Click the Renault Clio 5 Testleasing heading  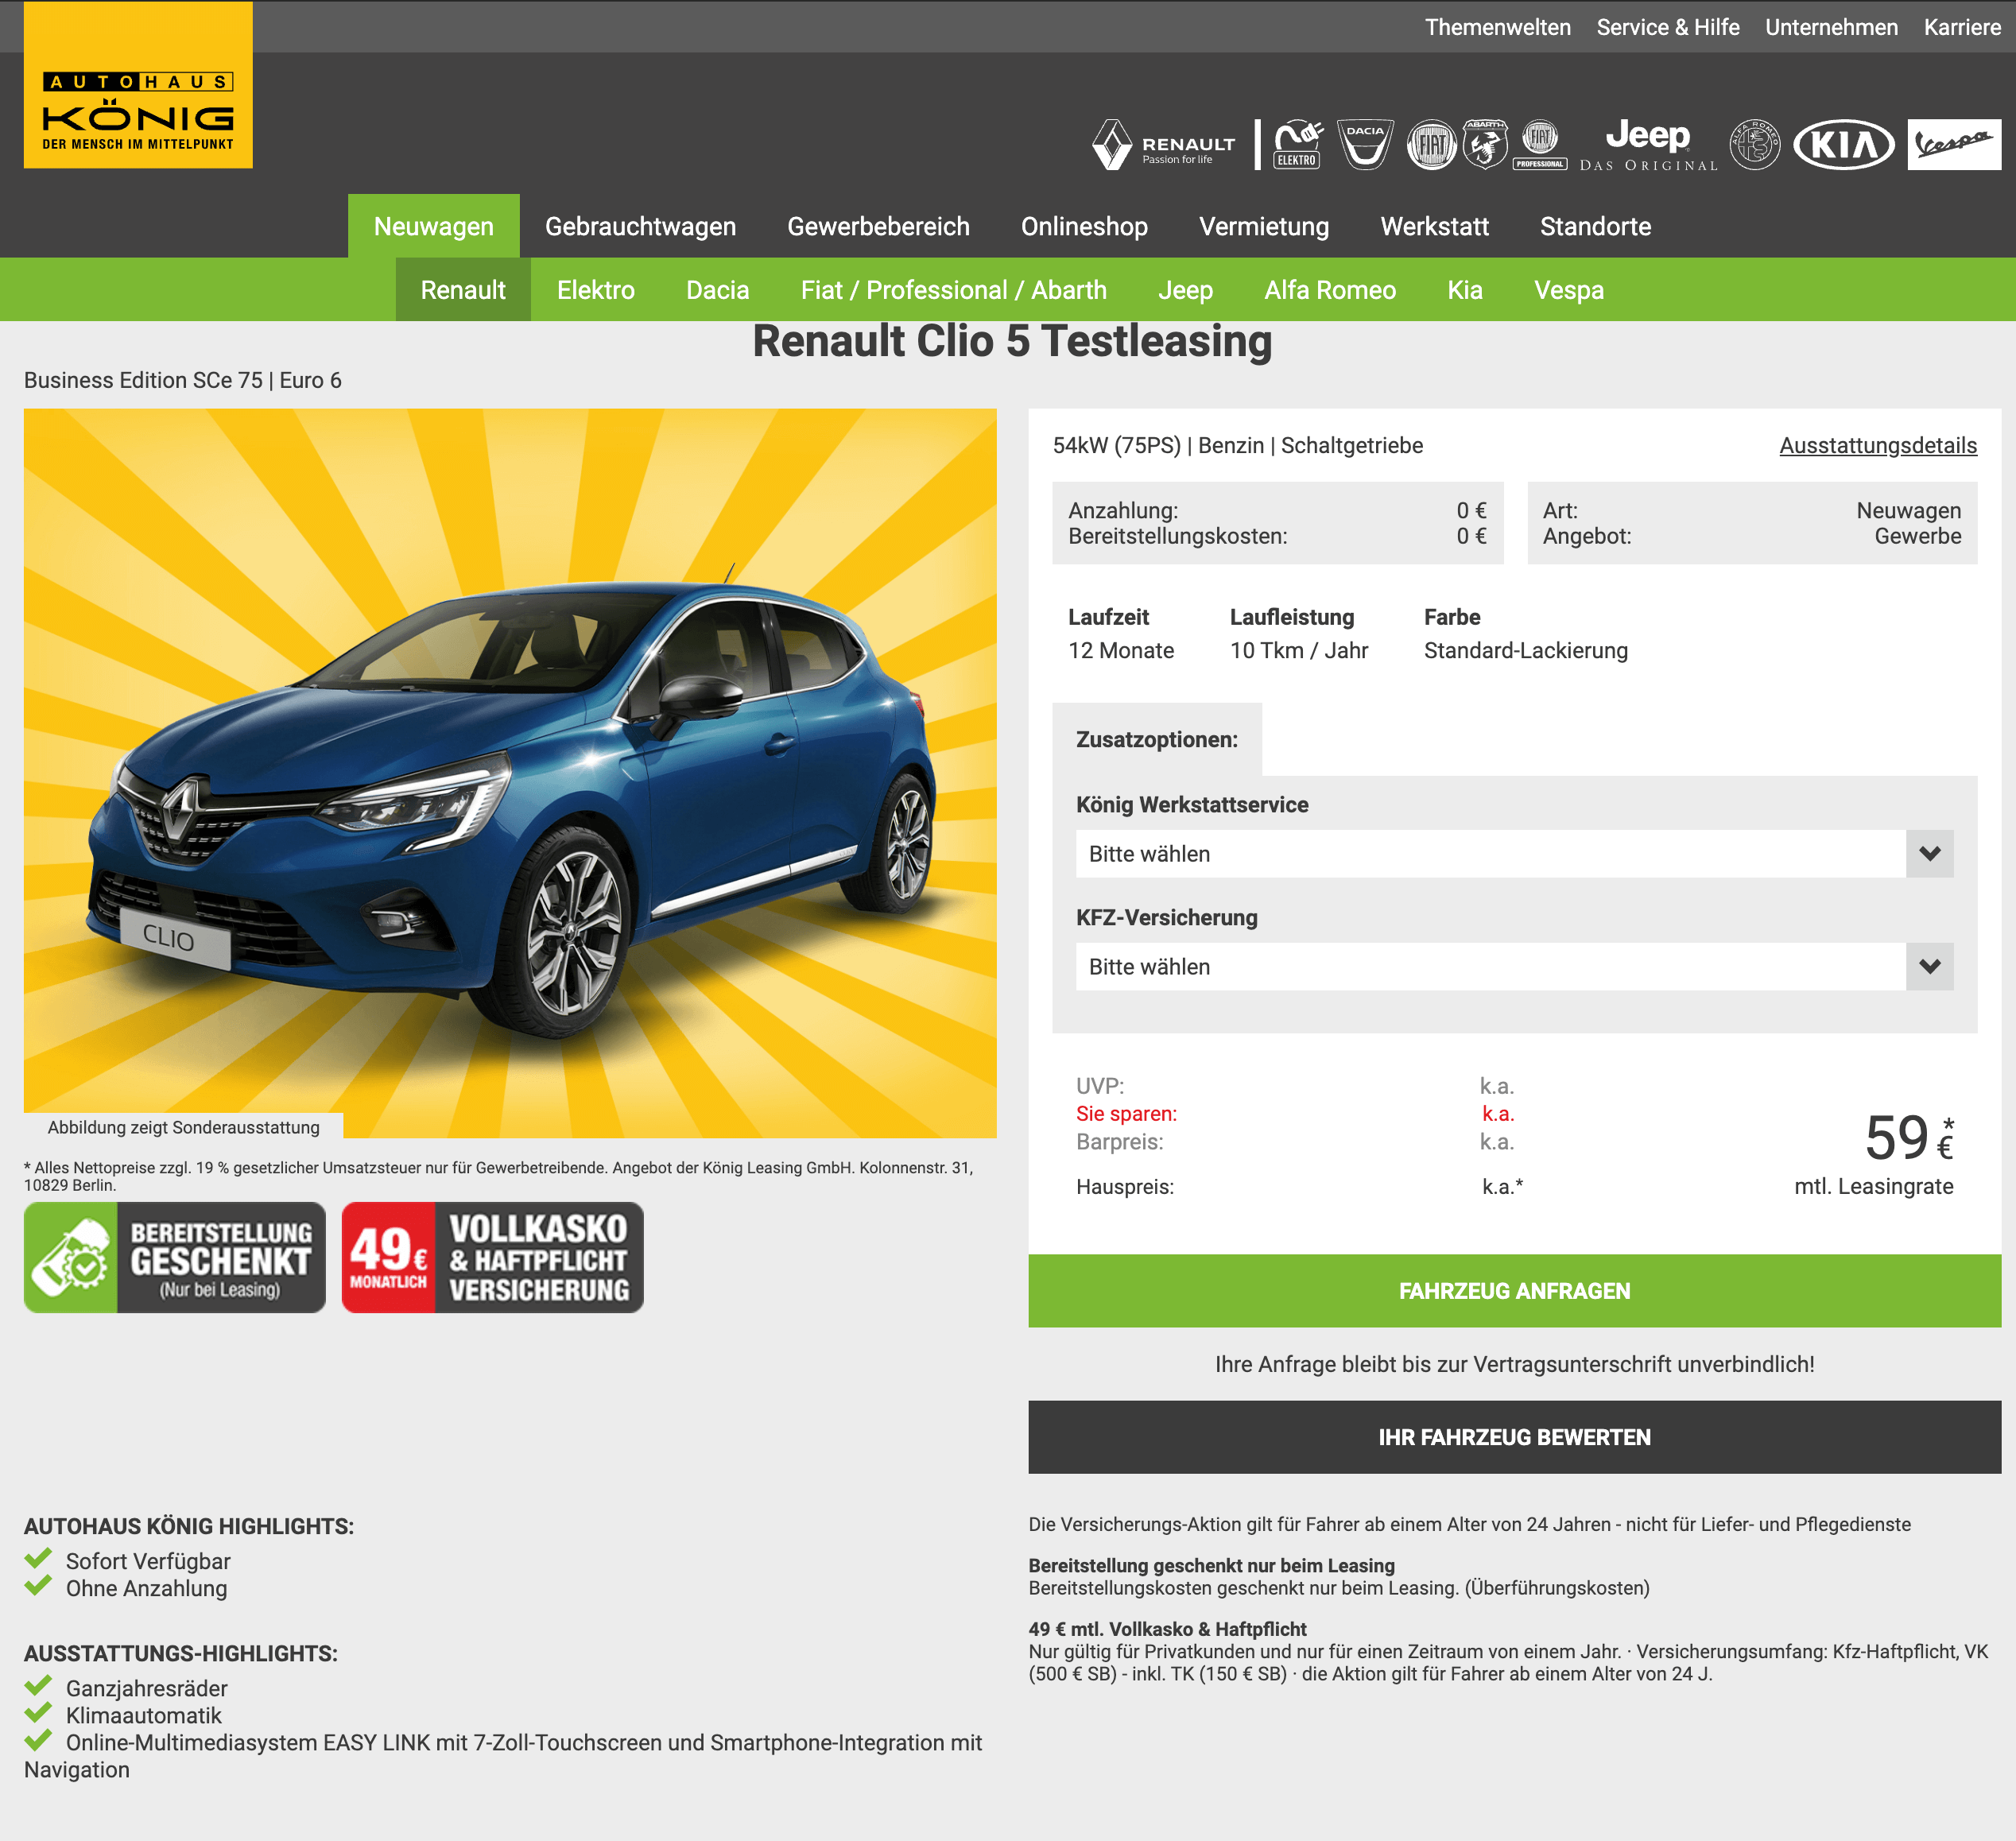(1012, 341)
